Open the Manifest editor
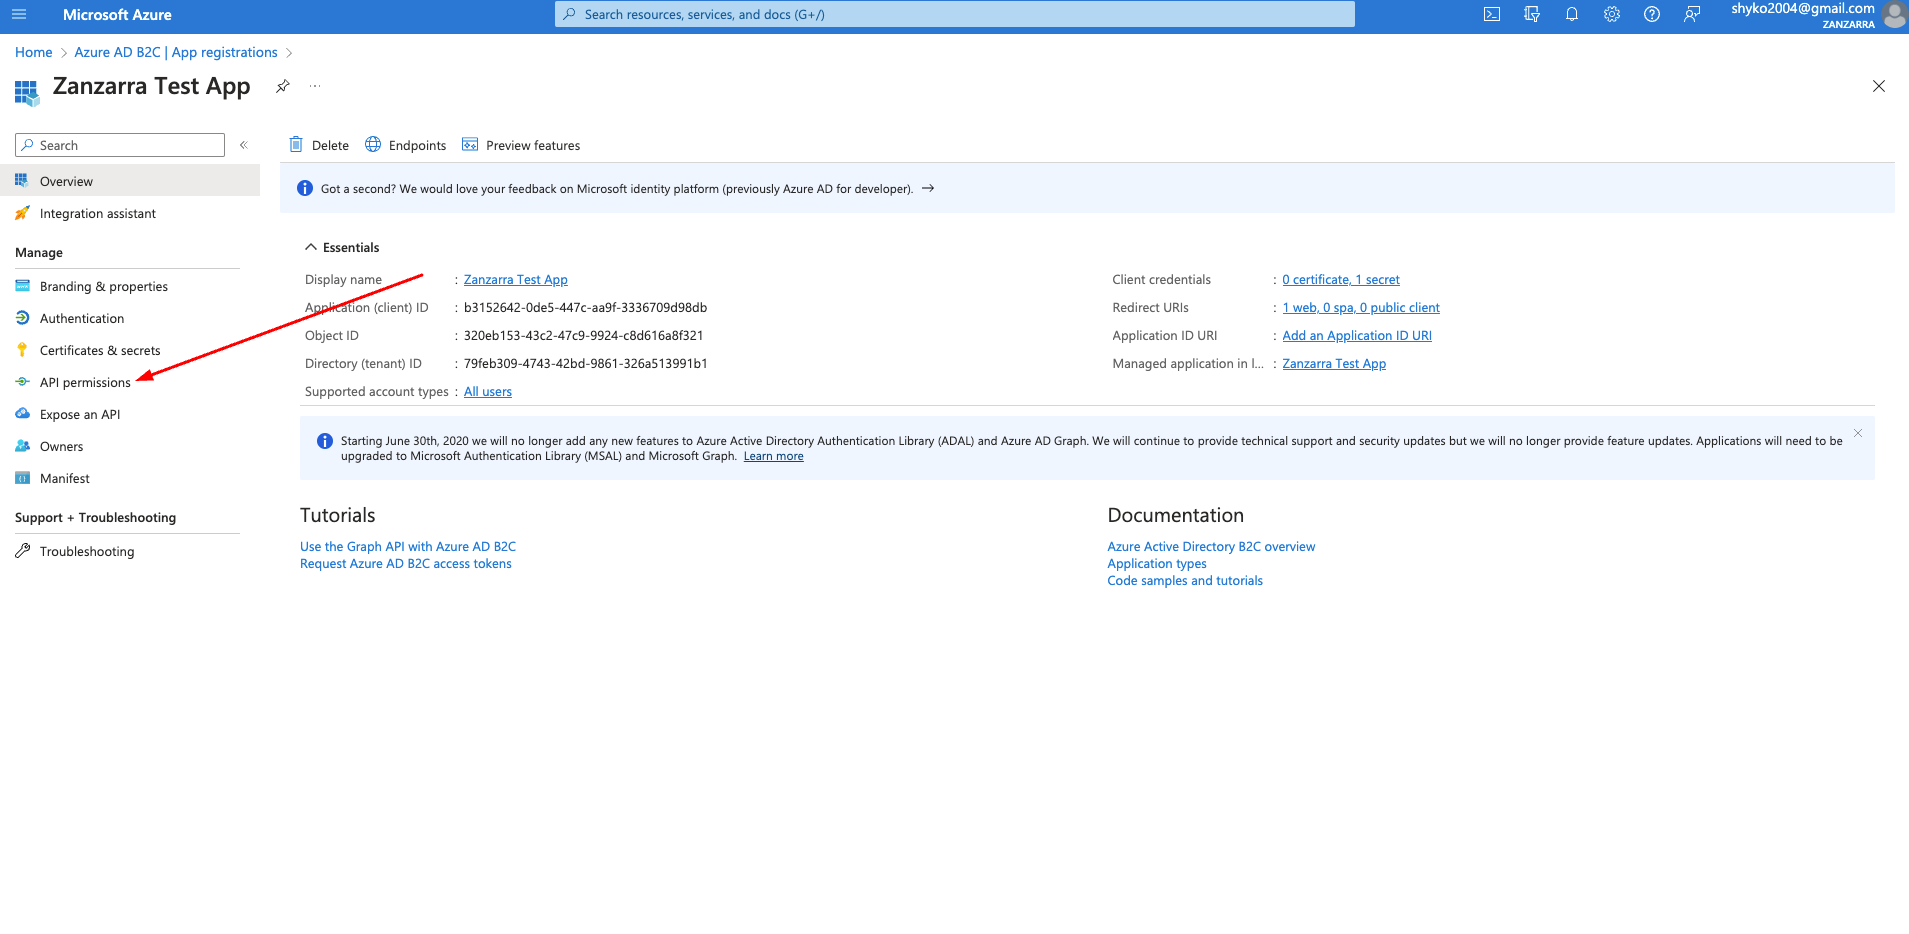Viewport: 1909px width, 934px height. pos(65,478)
